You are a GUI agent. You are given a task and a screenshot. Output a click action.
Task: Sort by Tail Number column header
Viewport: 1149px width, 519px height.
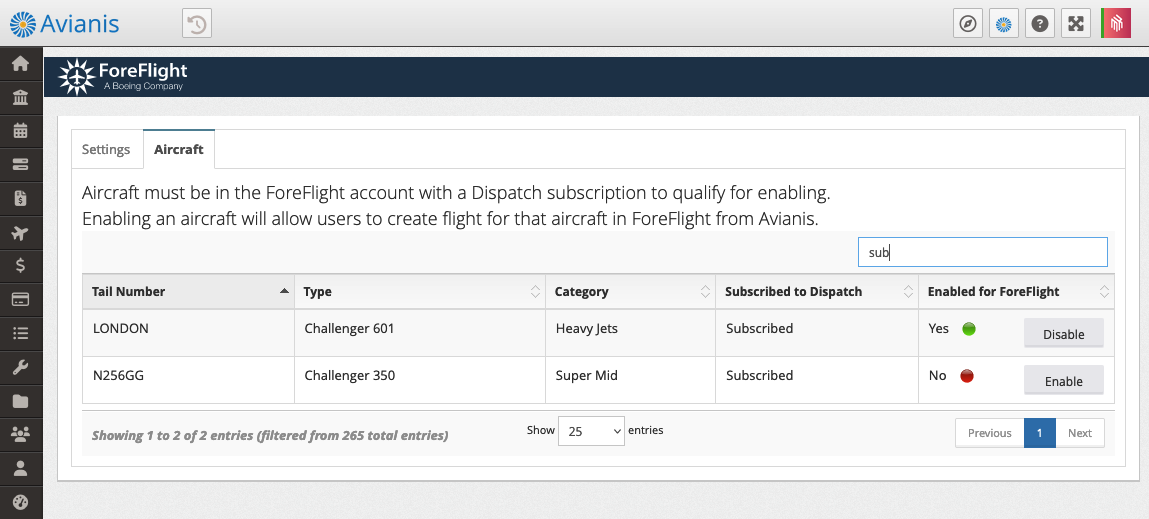[x=188, y=291]
